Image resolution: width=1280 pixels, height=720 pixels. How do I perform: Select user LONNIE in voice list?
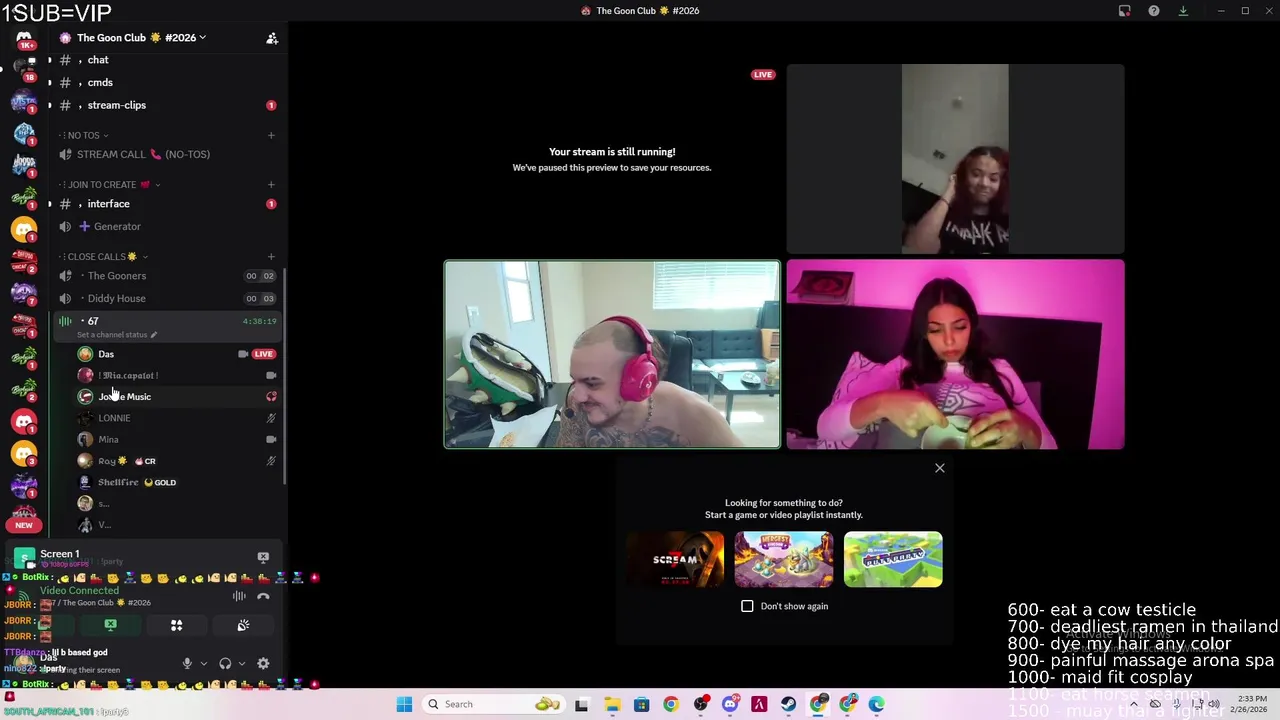pos(175,418)
